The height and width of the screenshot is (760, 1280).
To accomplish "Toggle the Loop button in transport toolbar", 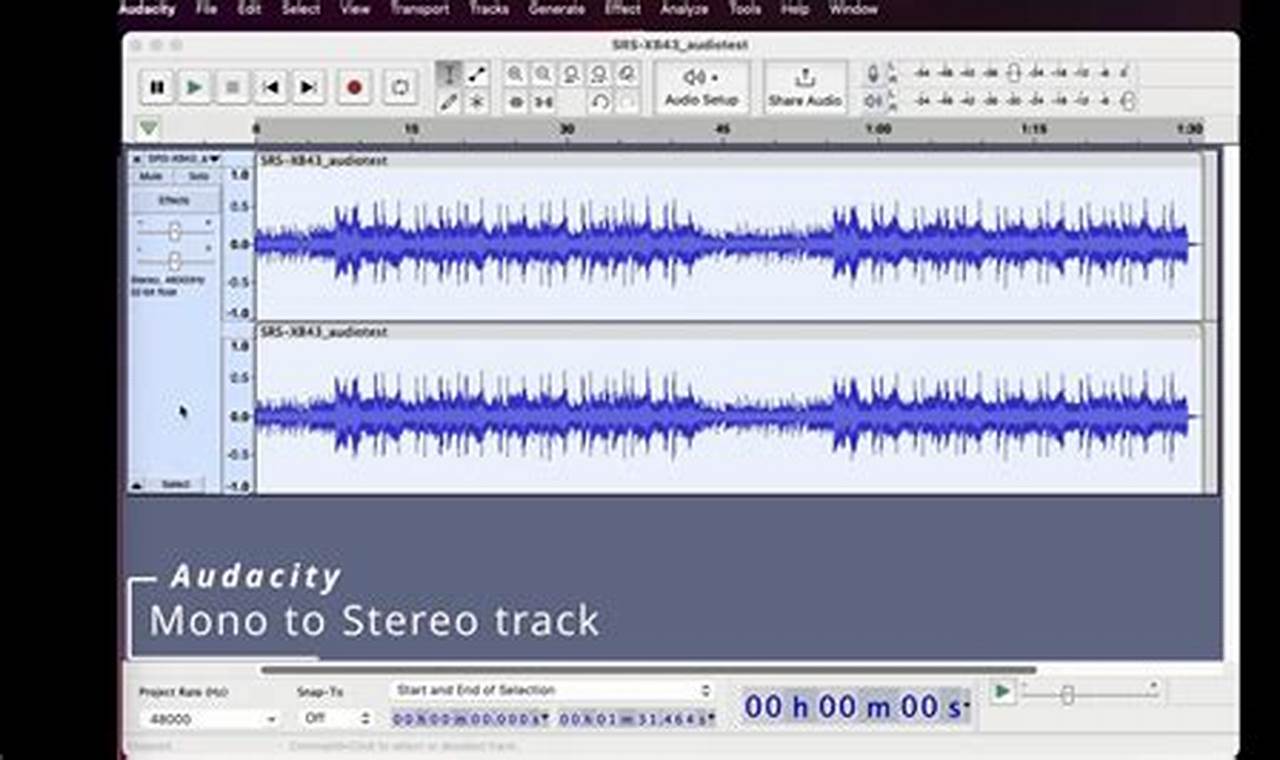I will pos(400,88).
